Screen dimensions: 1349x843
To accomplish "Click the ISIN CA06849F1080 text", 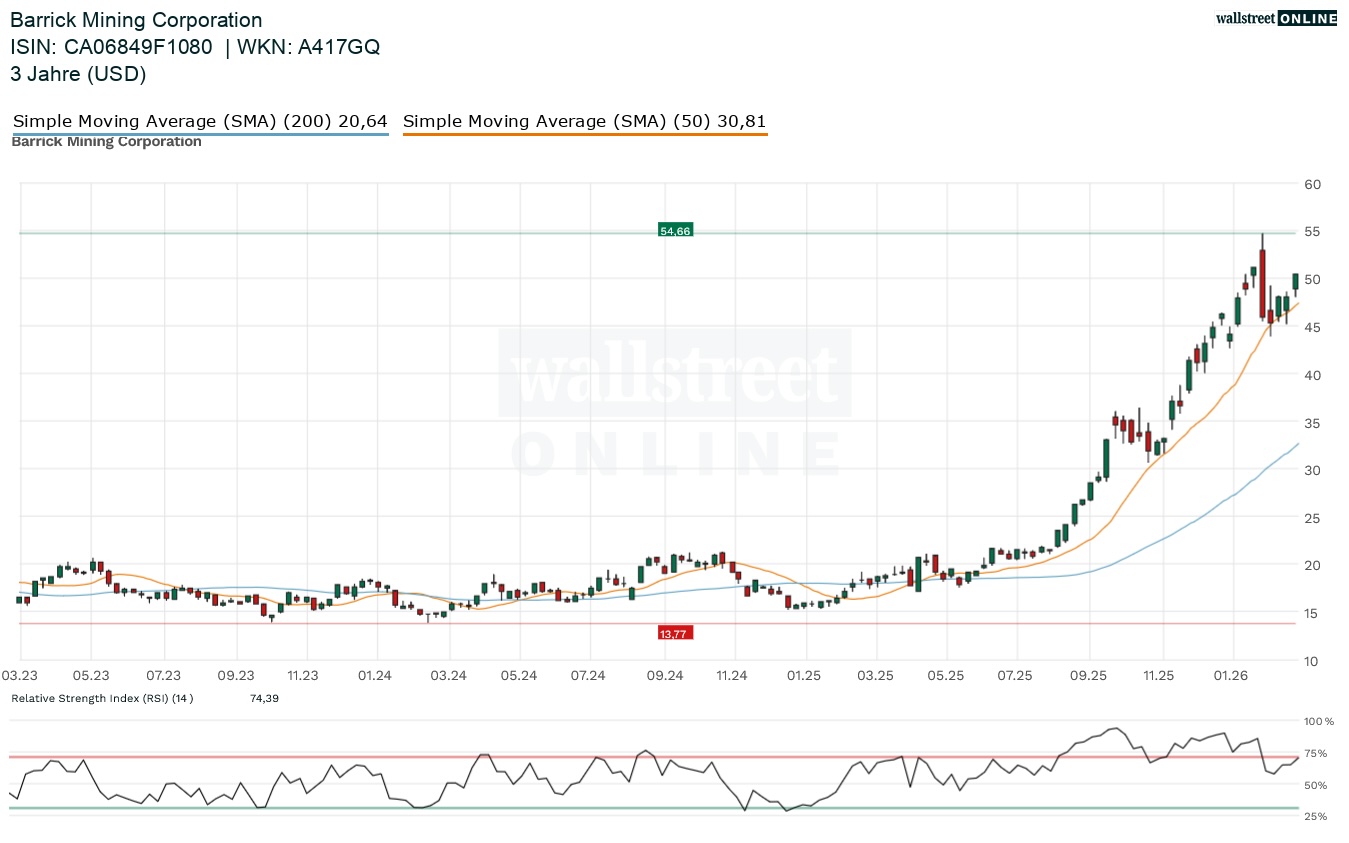I will coord(111,47).
